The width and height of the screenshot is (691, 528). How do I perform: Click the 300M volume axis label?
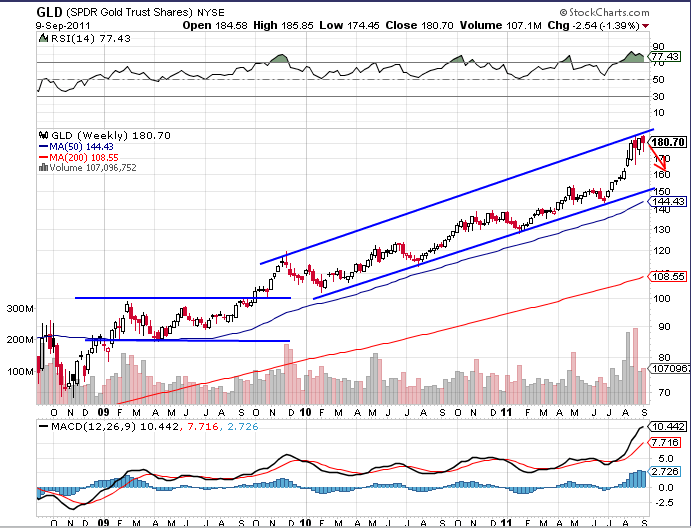point(20,309)
